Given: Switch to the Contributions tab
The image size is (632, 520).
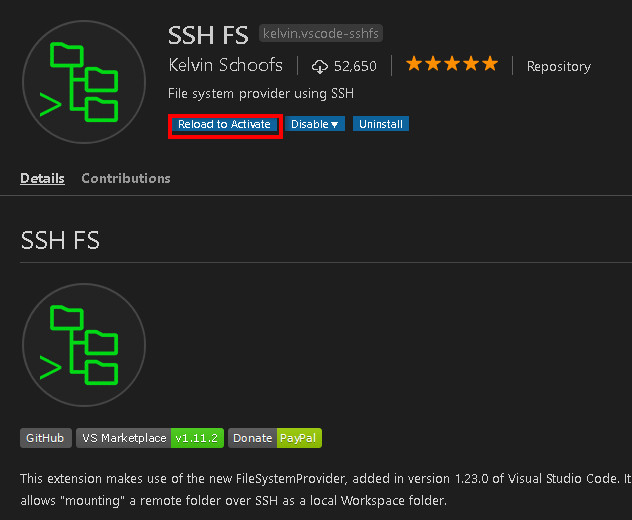Looking at the screenshot, I should click(126, 178).
